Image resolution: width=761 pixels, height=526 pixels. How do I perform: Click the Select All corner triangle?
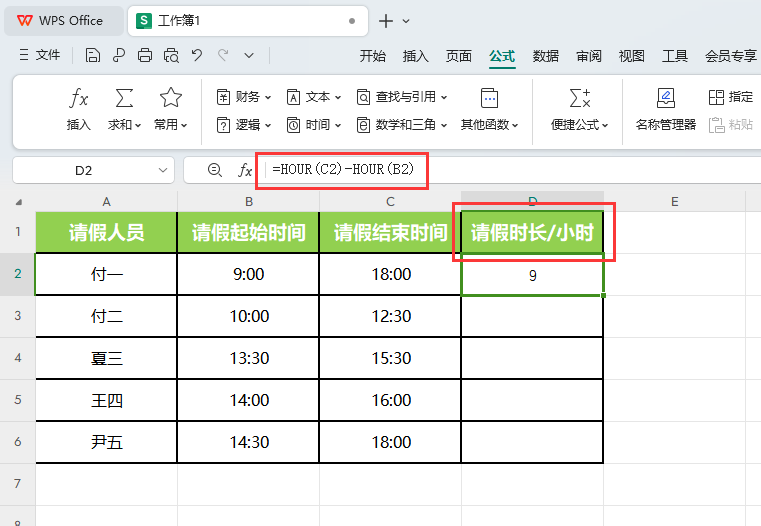[x=18, y=202]
